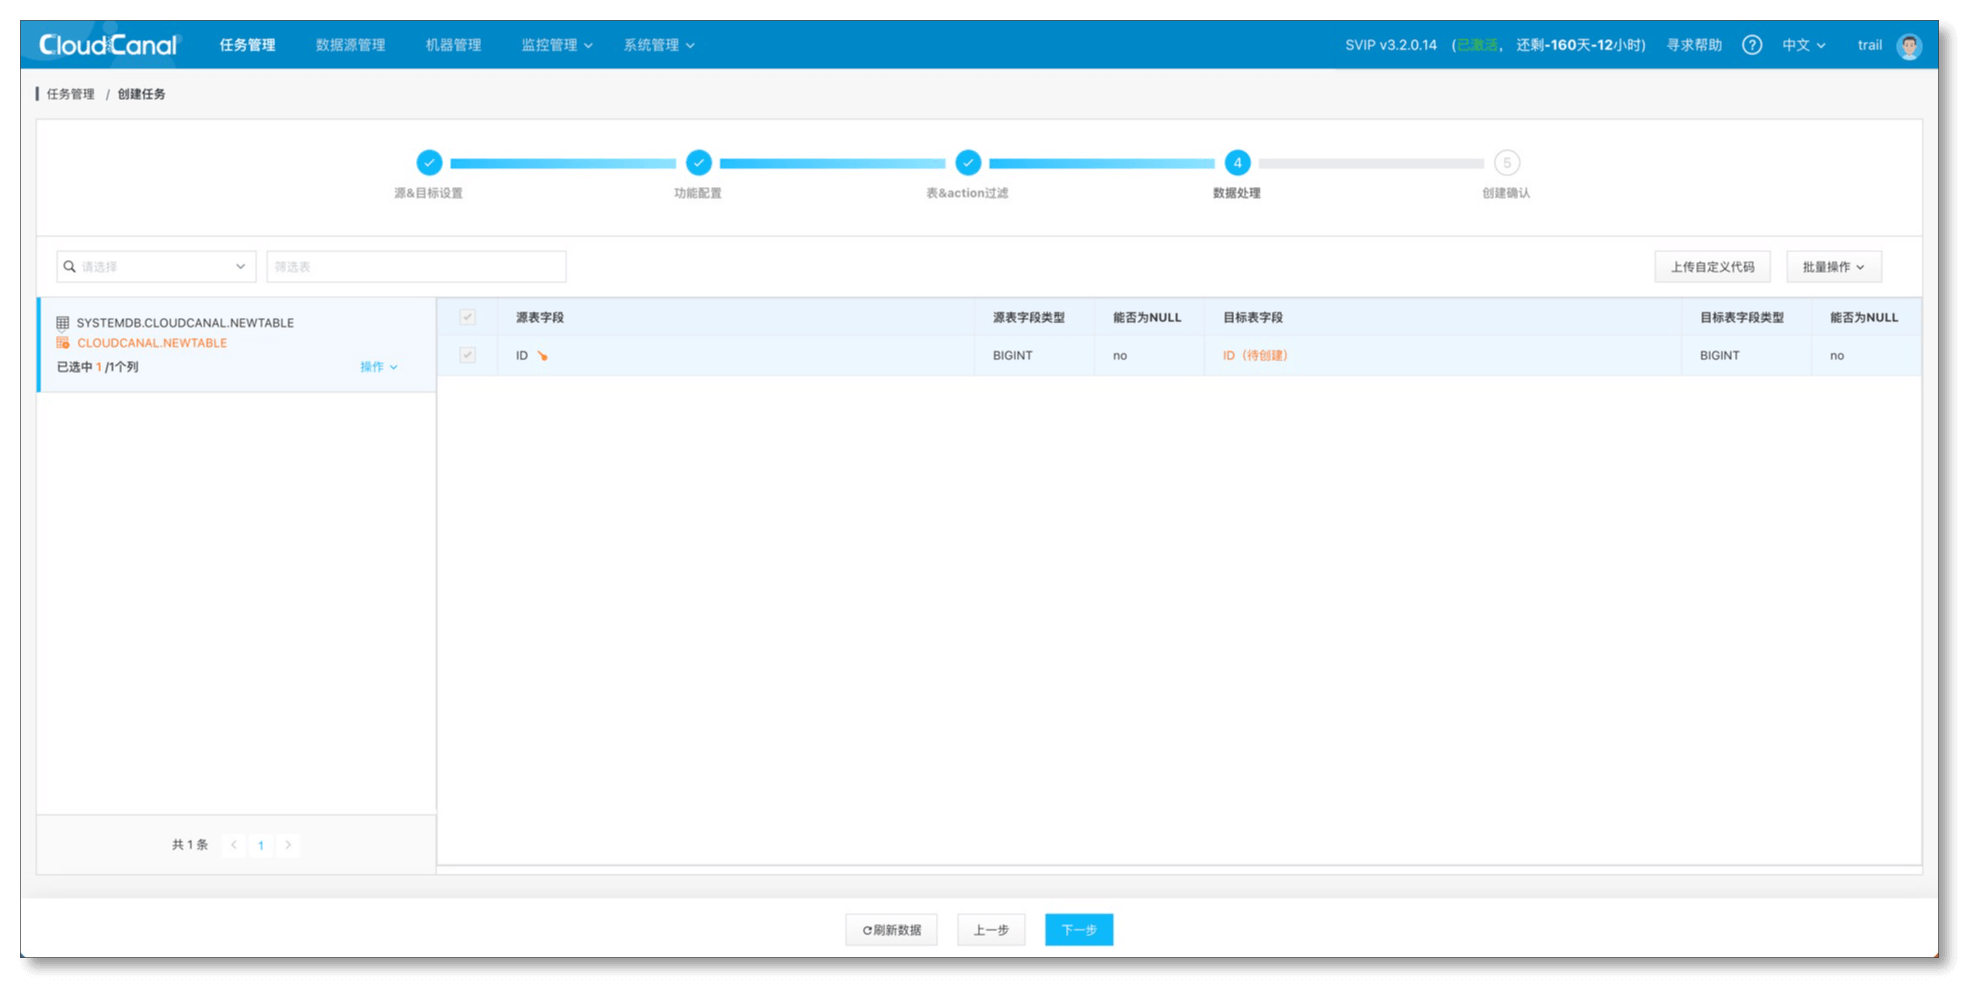Click the 筛选表 filter input field
The image size is (1968, 987).
(x=416, y=267)
